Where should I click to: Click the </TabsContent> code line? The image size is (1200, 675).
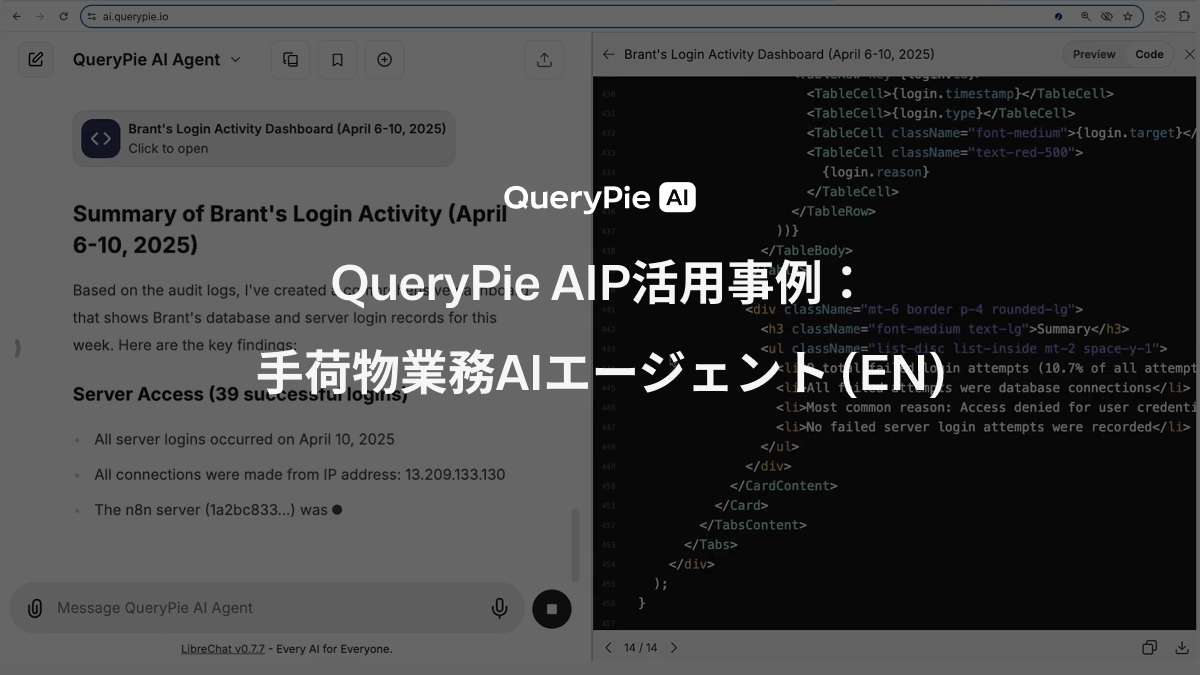click(752, 524)
